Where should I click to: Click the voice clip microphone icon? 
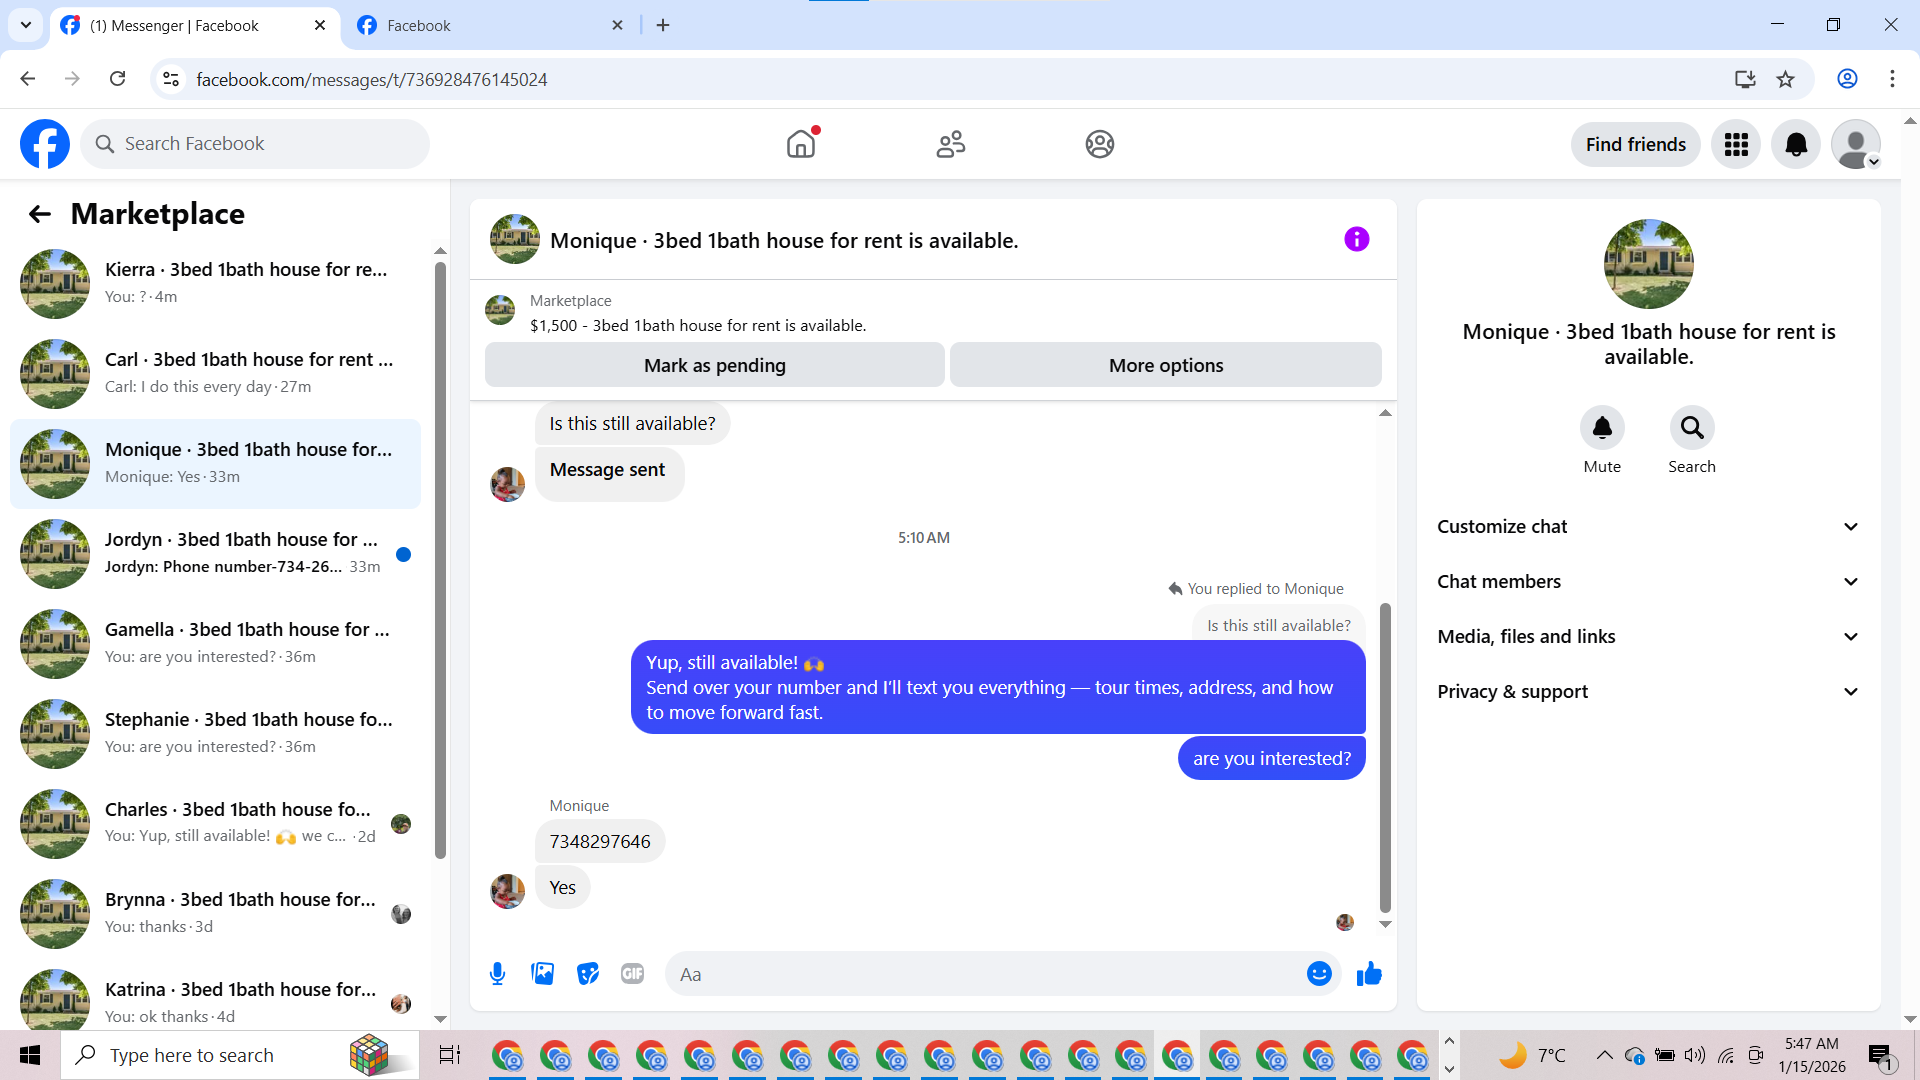pyautogui.click(x=497, y=973)
